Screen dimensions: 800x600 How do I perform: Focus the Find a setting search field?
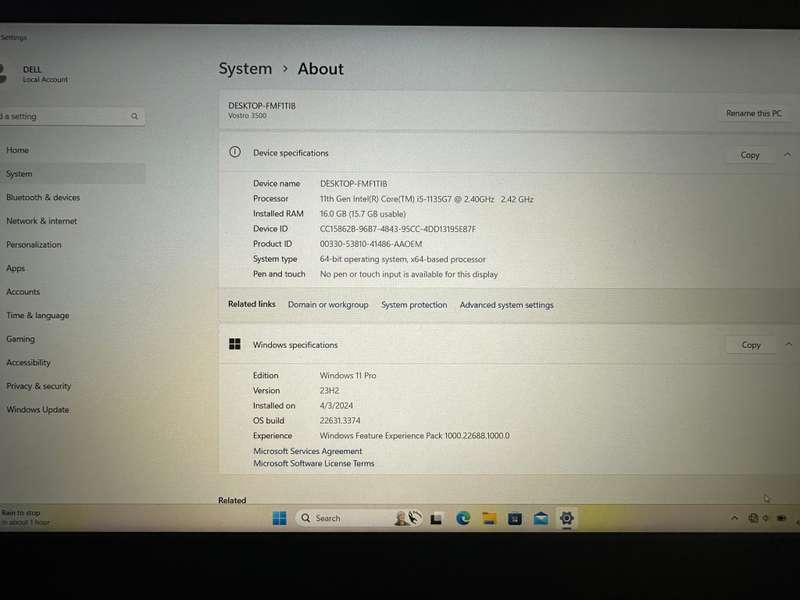[x=71, y=116]
